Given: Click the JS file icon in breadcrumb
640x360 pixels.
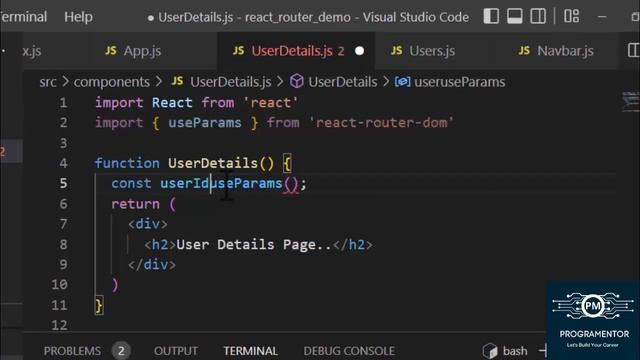Looking at the screenshot, I should (x=178, y=81).
